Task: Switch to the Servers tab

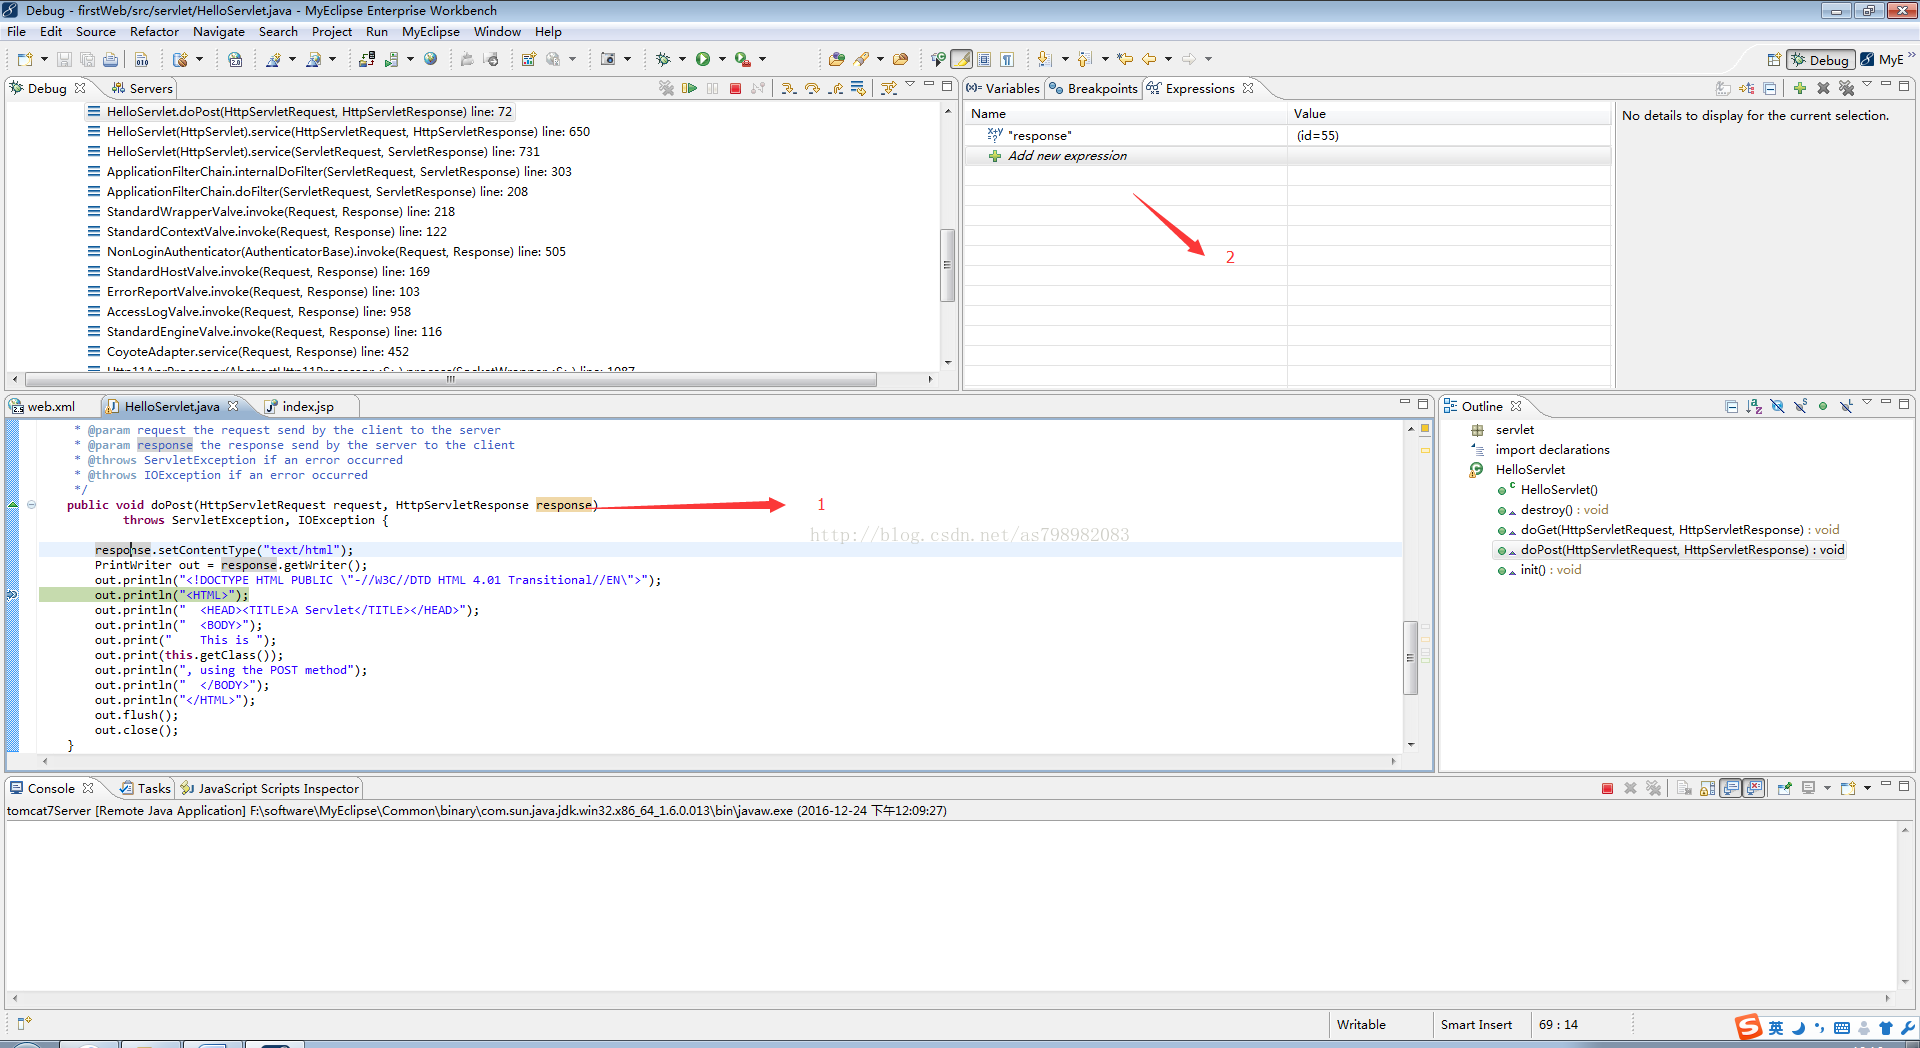Action: click(142, 88)
